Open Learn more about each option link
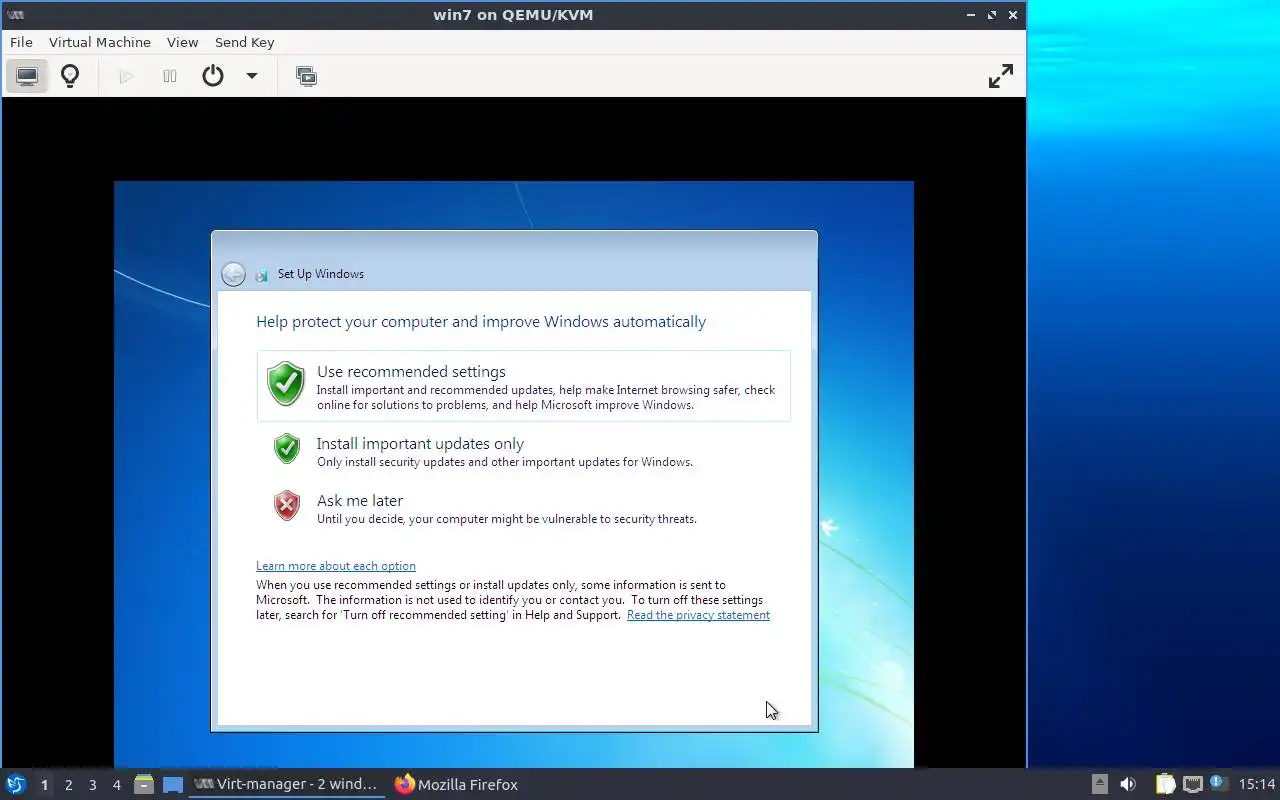Image resolution: width=1280 pixels, height=800 pixels. click(336, 566)
